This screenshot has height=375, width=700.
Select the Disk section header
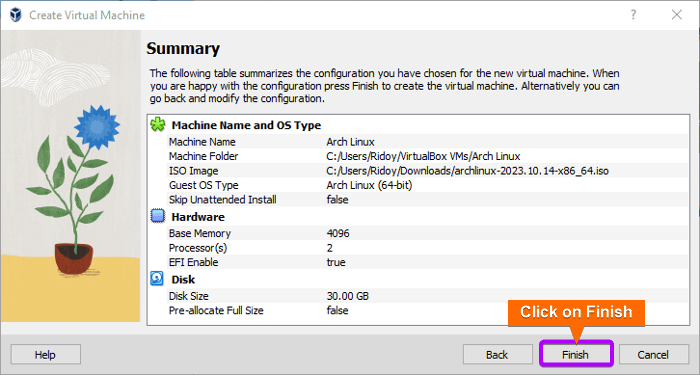[183, 279]
